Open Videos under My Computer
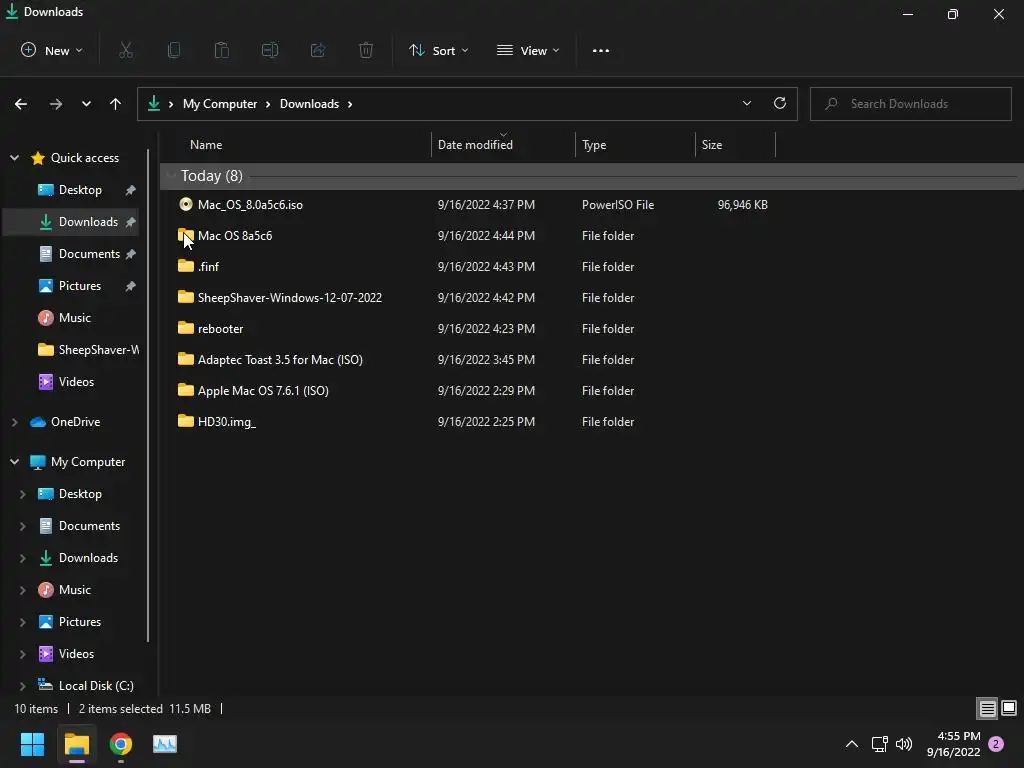 pos(76,654)
